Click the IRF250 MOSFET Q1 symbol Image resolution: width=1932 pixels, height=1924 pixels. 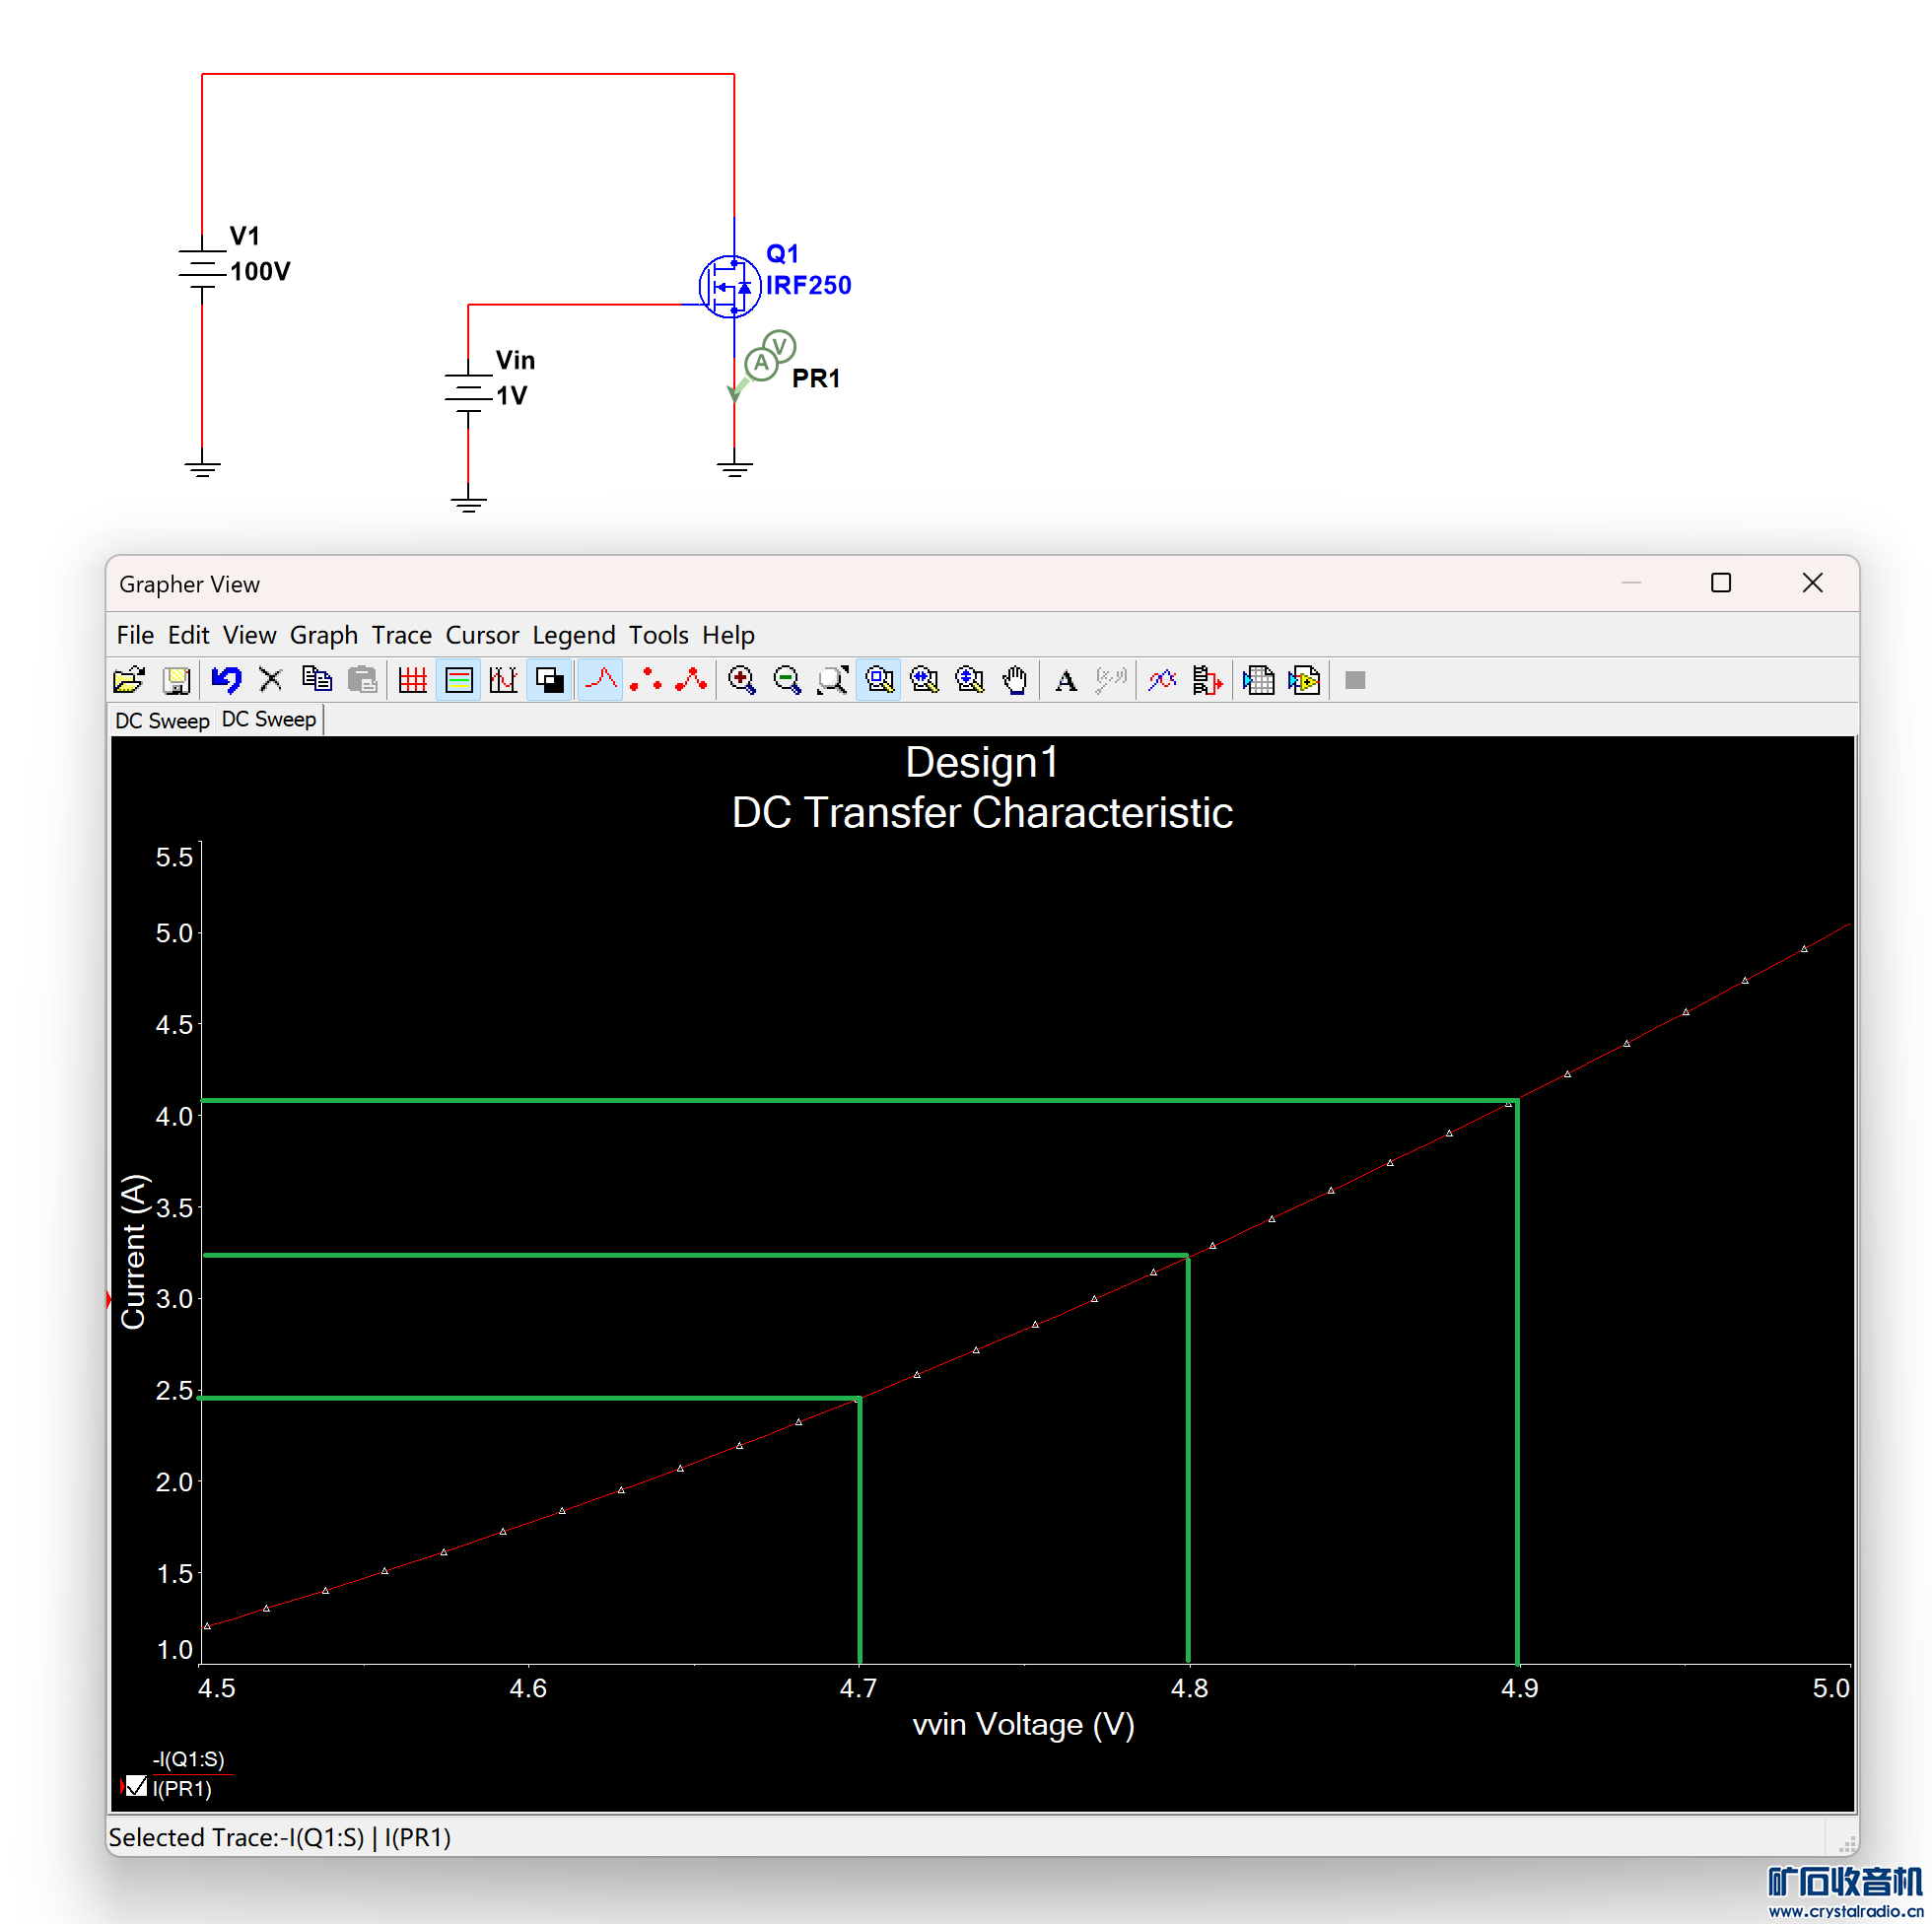(729, 286)
